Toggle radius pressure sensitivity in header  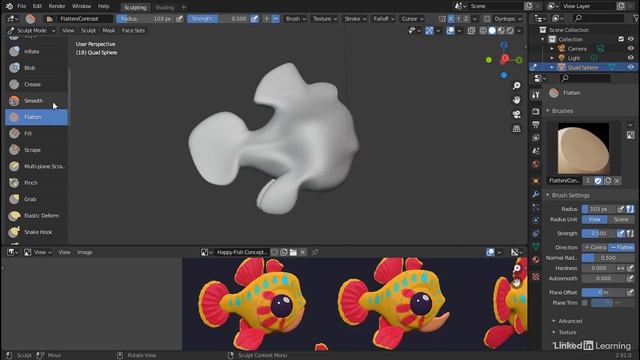tap(180, 19)
